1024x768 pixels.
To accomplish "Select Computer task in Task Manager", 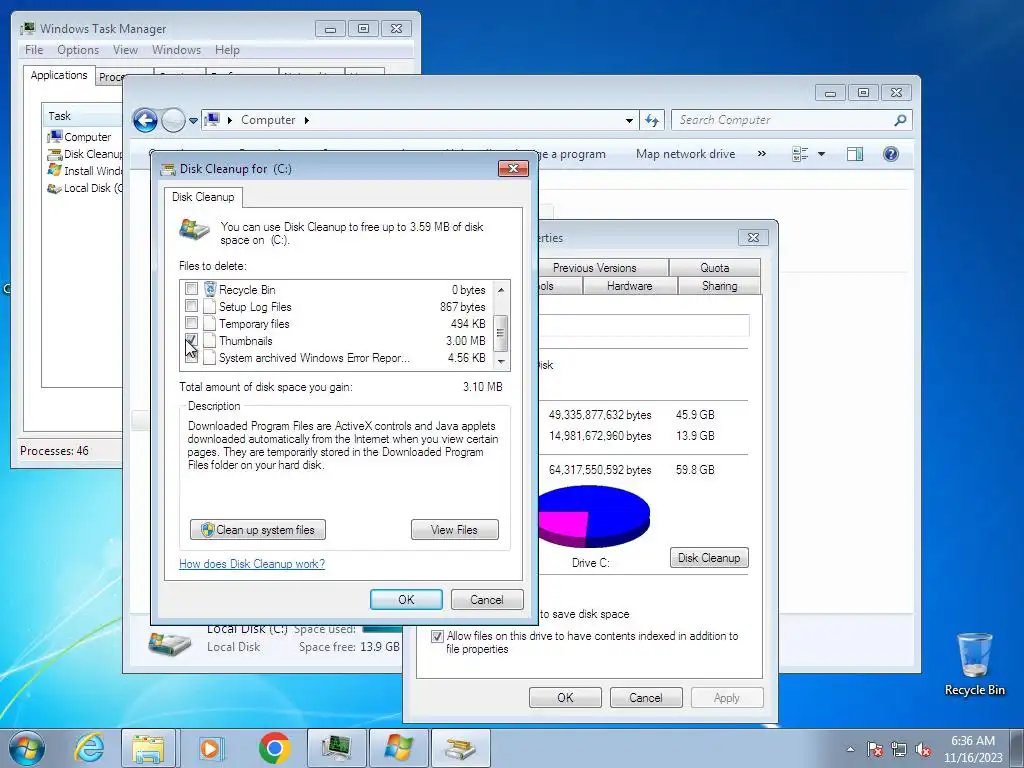I will point(79,137).
